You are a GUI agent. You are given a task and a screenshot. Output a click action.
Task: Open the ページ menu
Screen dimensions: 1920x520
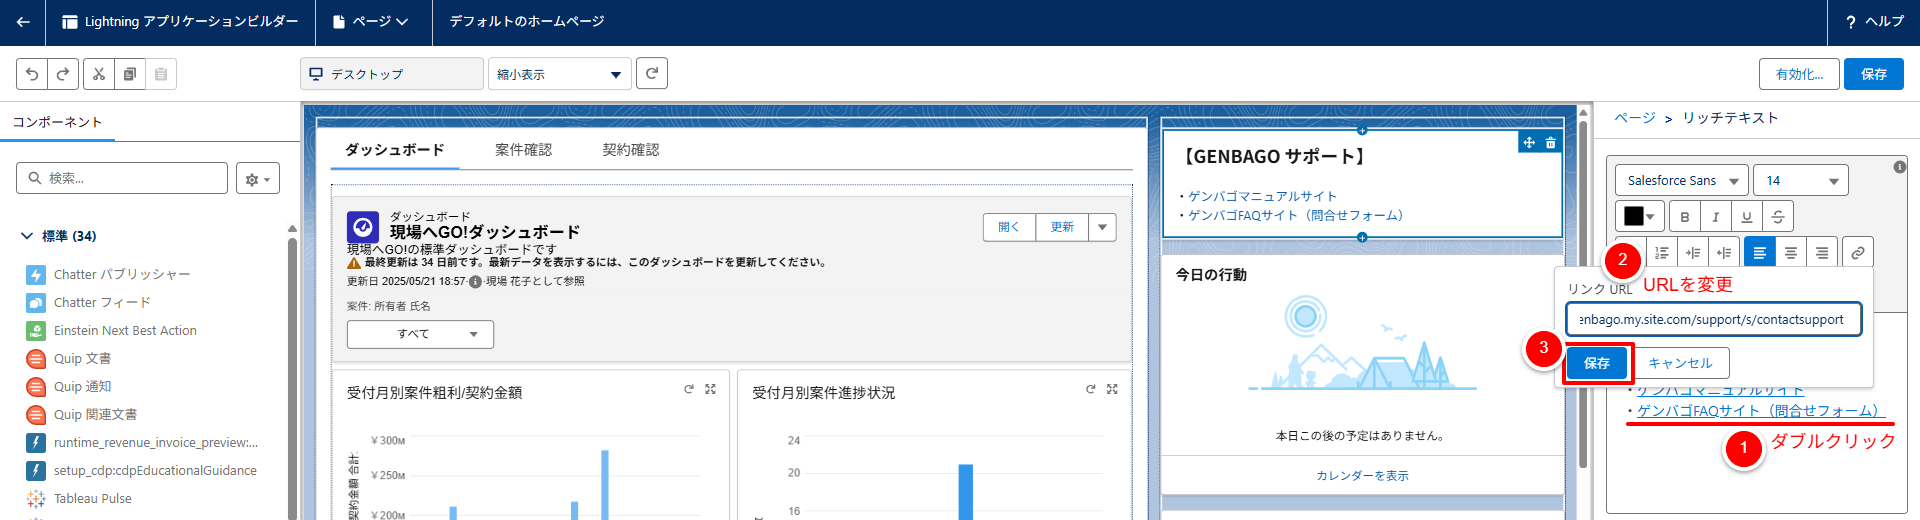[370, 22]
